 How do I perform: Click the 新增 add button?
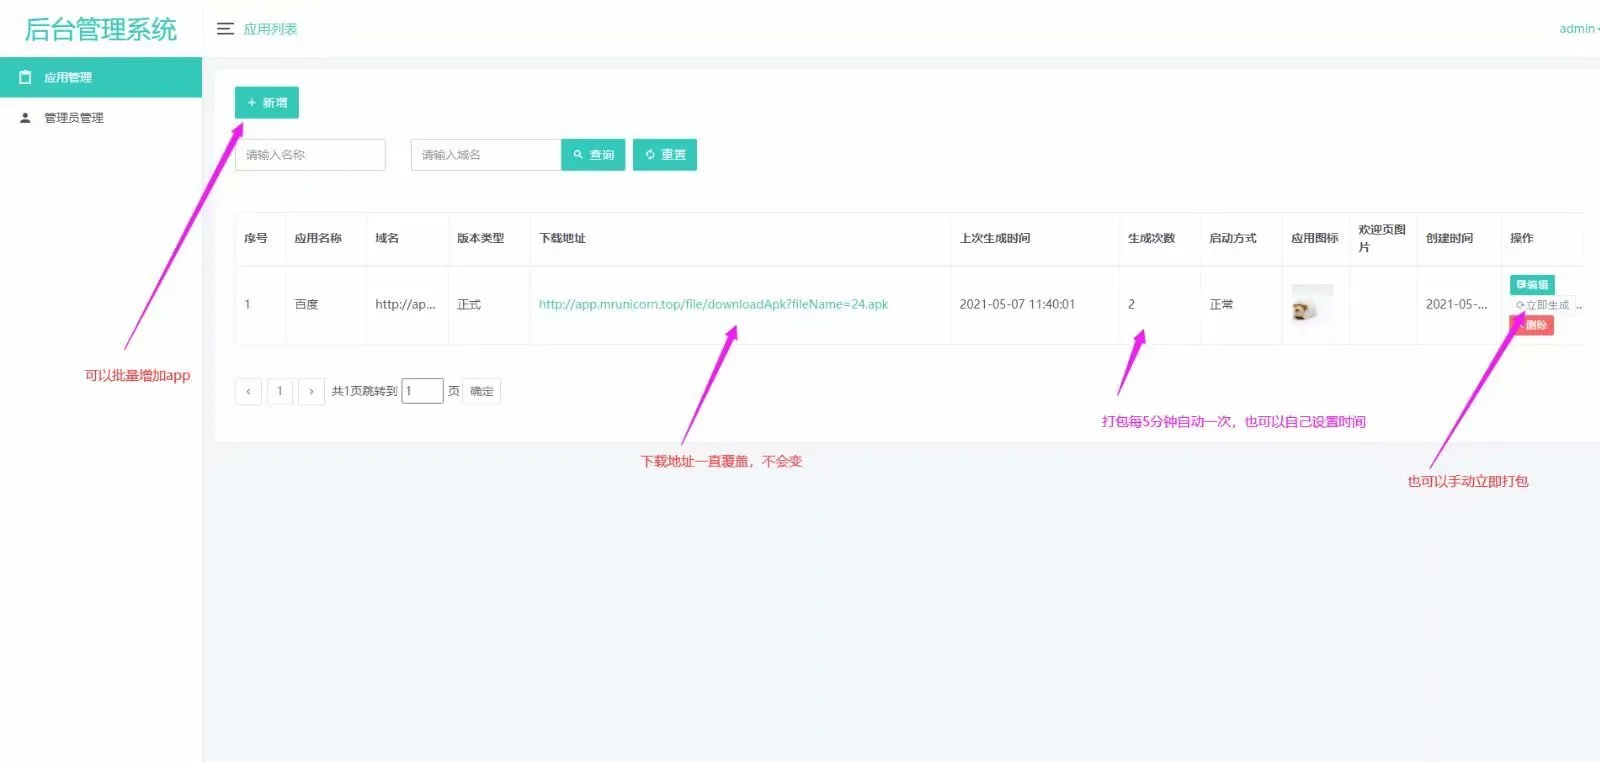266,103
